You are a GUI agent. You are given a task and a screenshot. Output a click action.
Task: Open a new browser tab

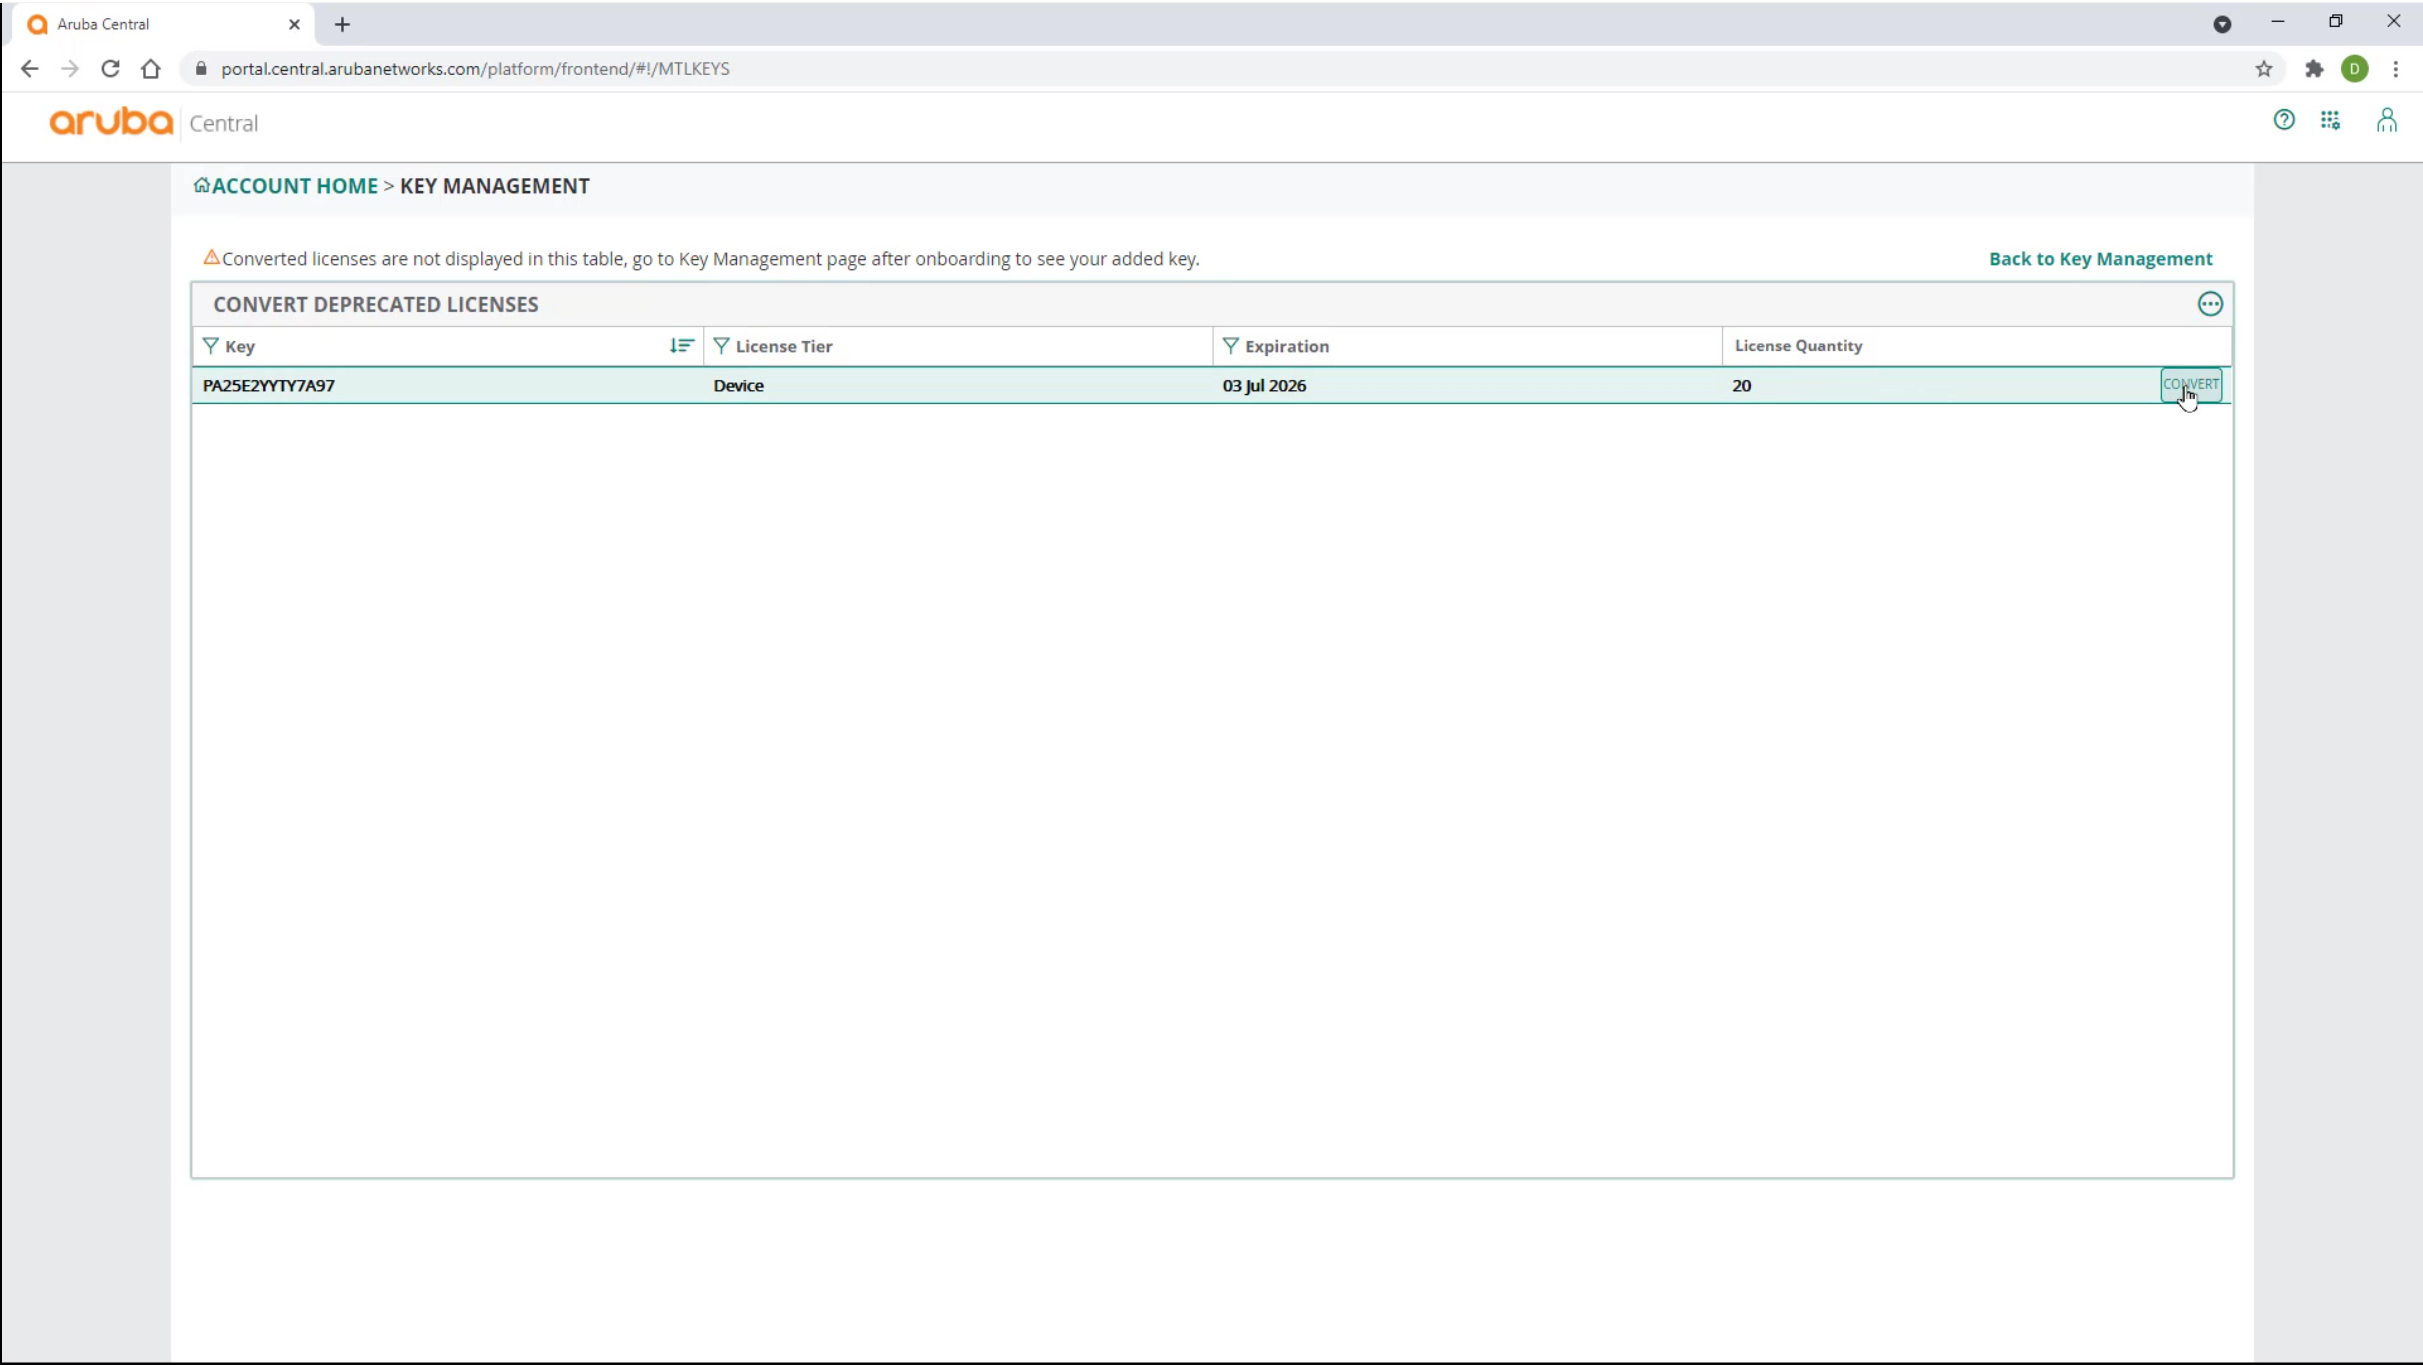click(x=342, y=24)
